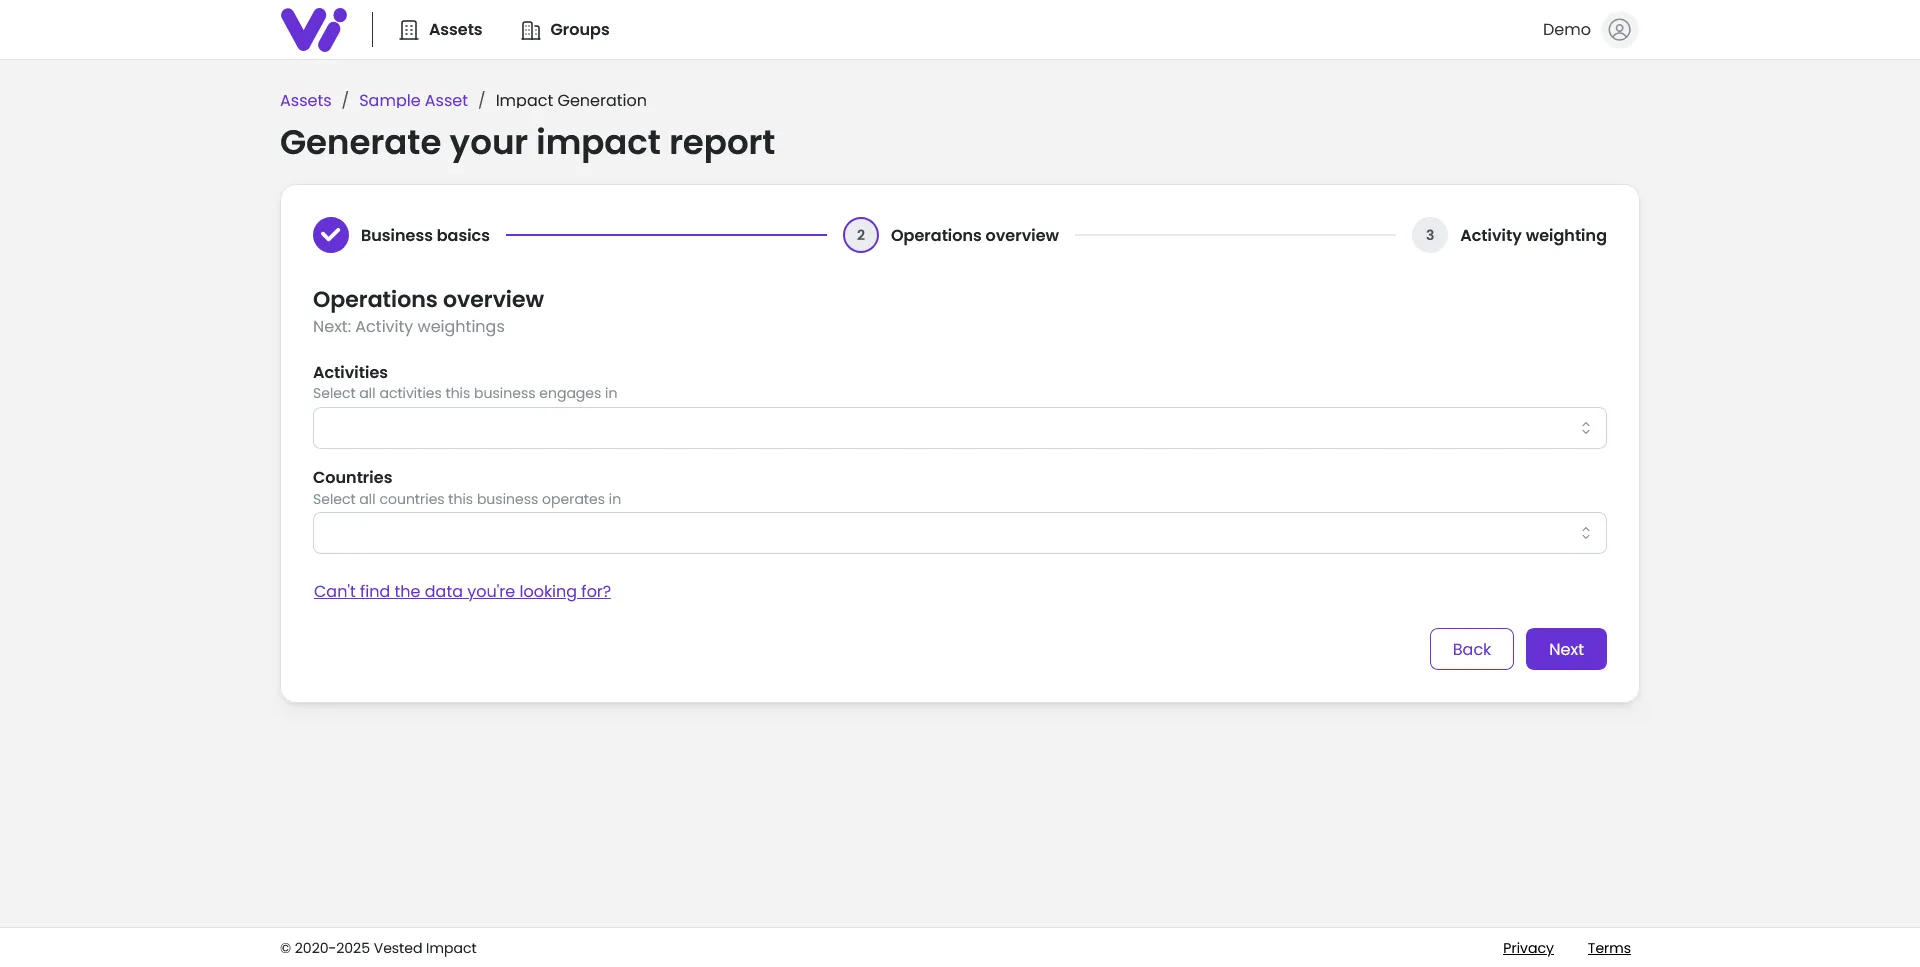This screenshot has width=1920, height=967.
Task: Click the Groups building icon
Action: (530, 29)
